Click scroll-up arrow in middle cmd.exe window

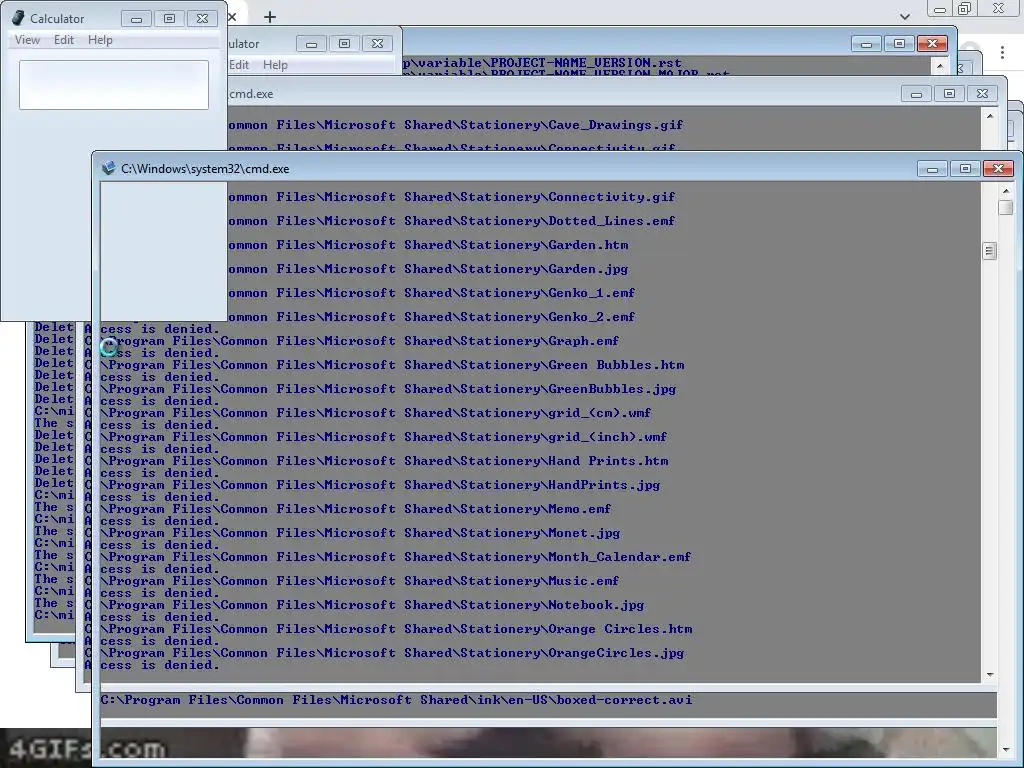[x=990, y=116]
